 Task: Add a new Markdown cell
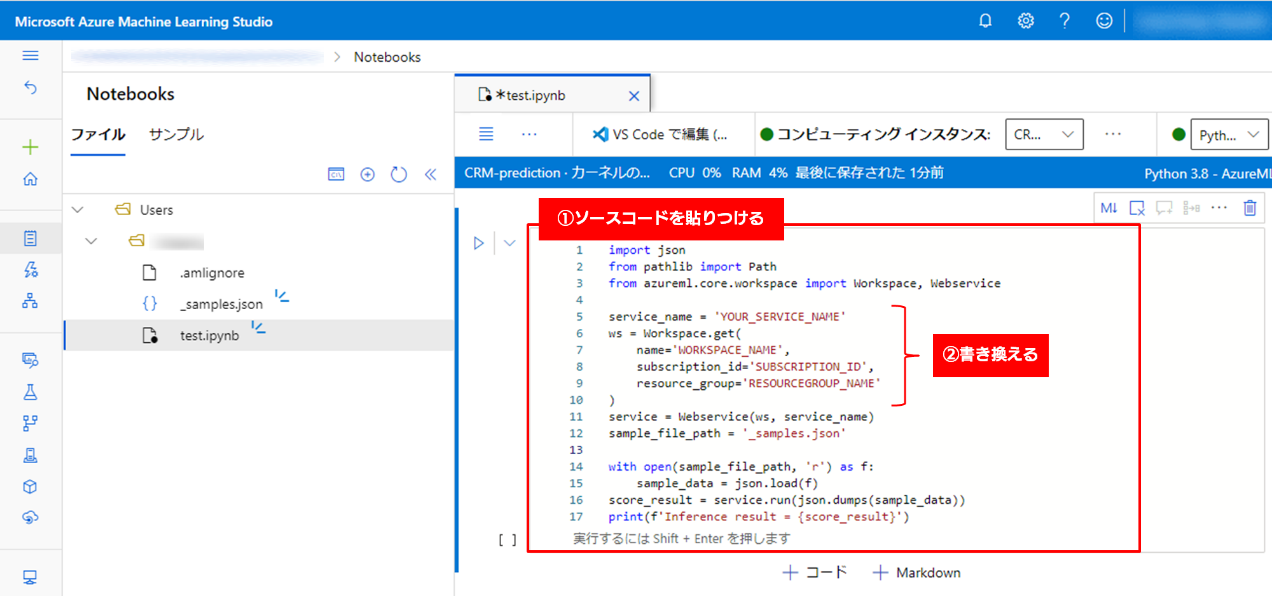click(x=916, y=573)
